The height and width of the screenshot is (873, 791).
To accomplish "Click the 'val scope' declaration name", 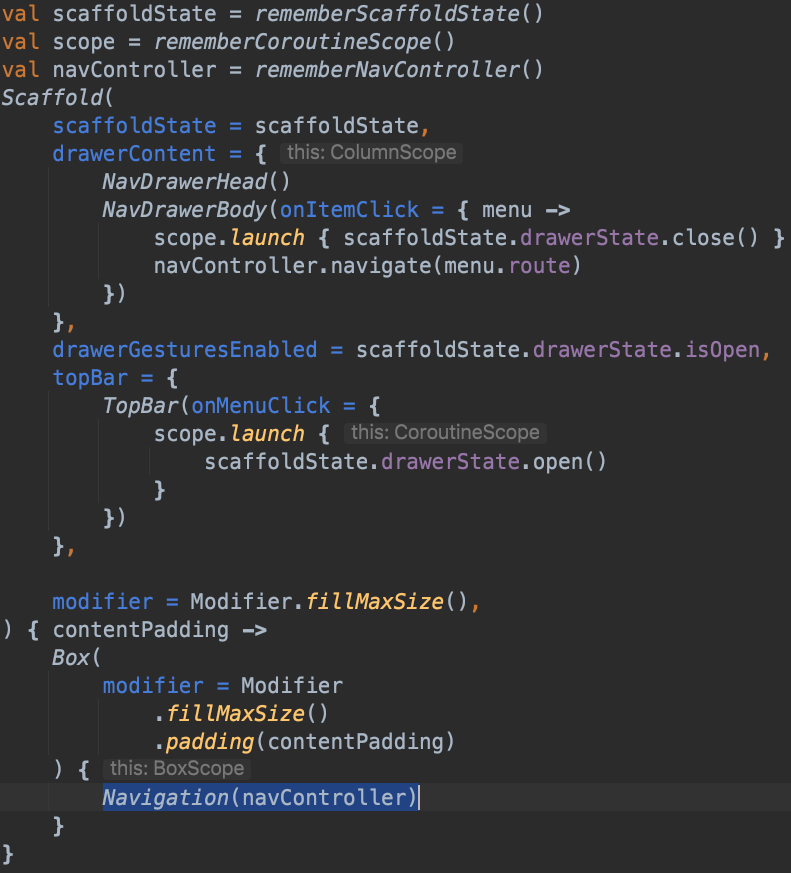I will (83, 42).
